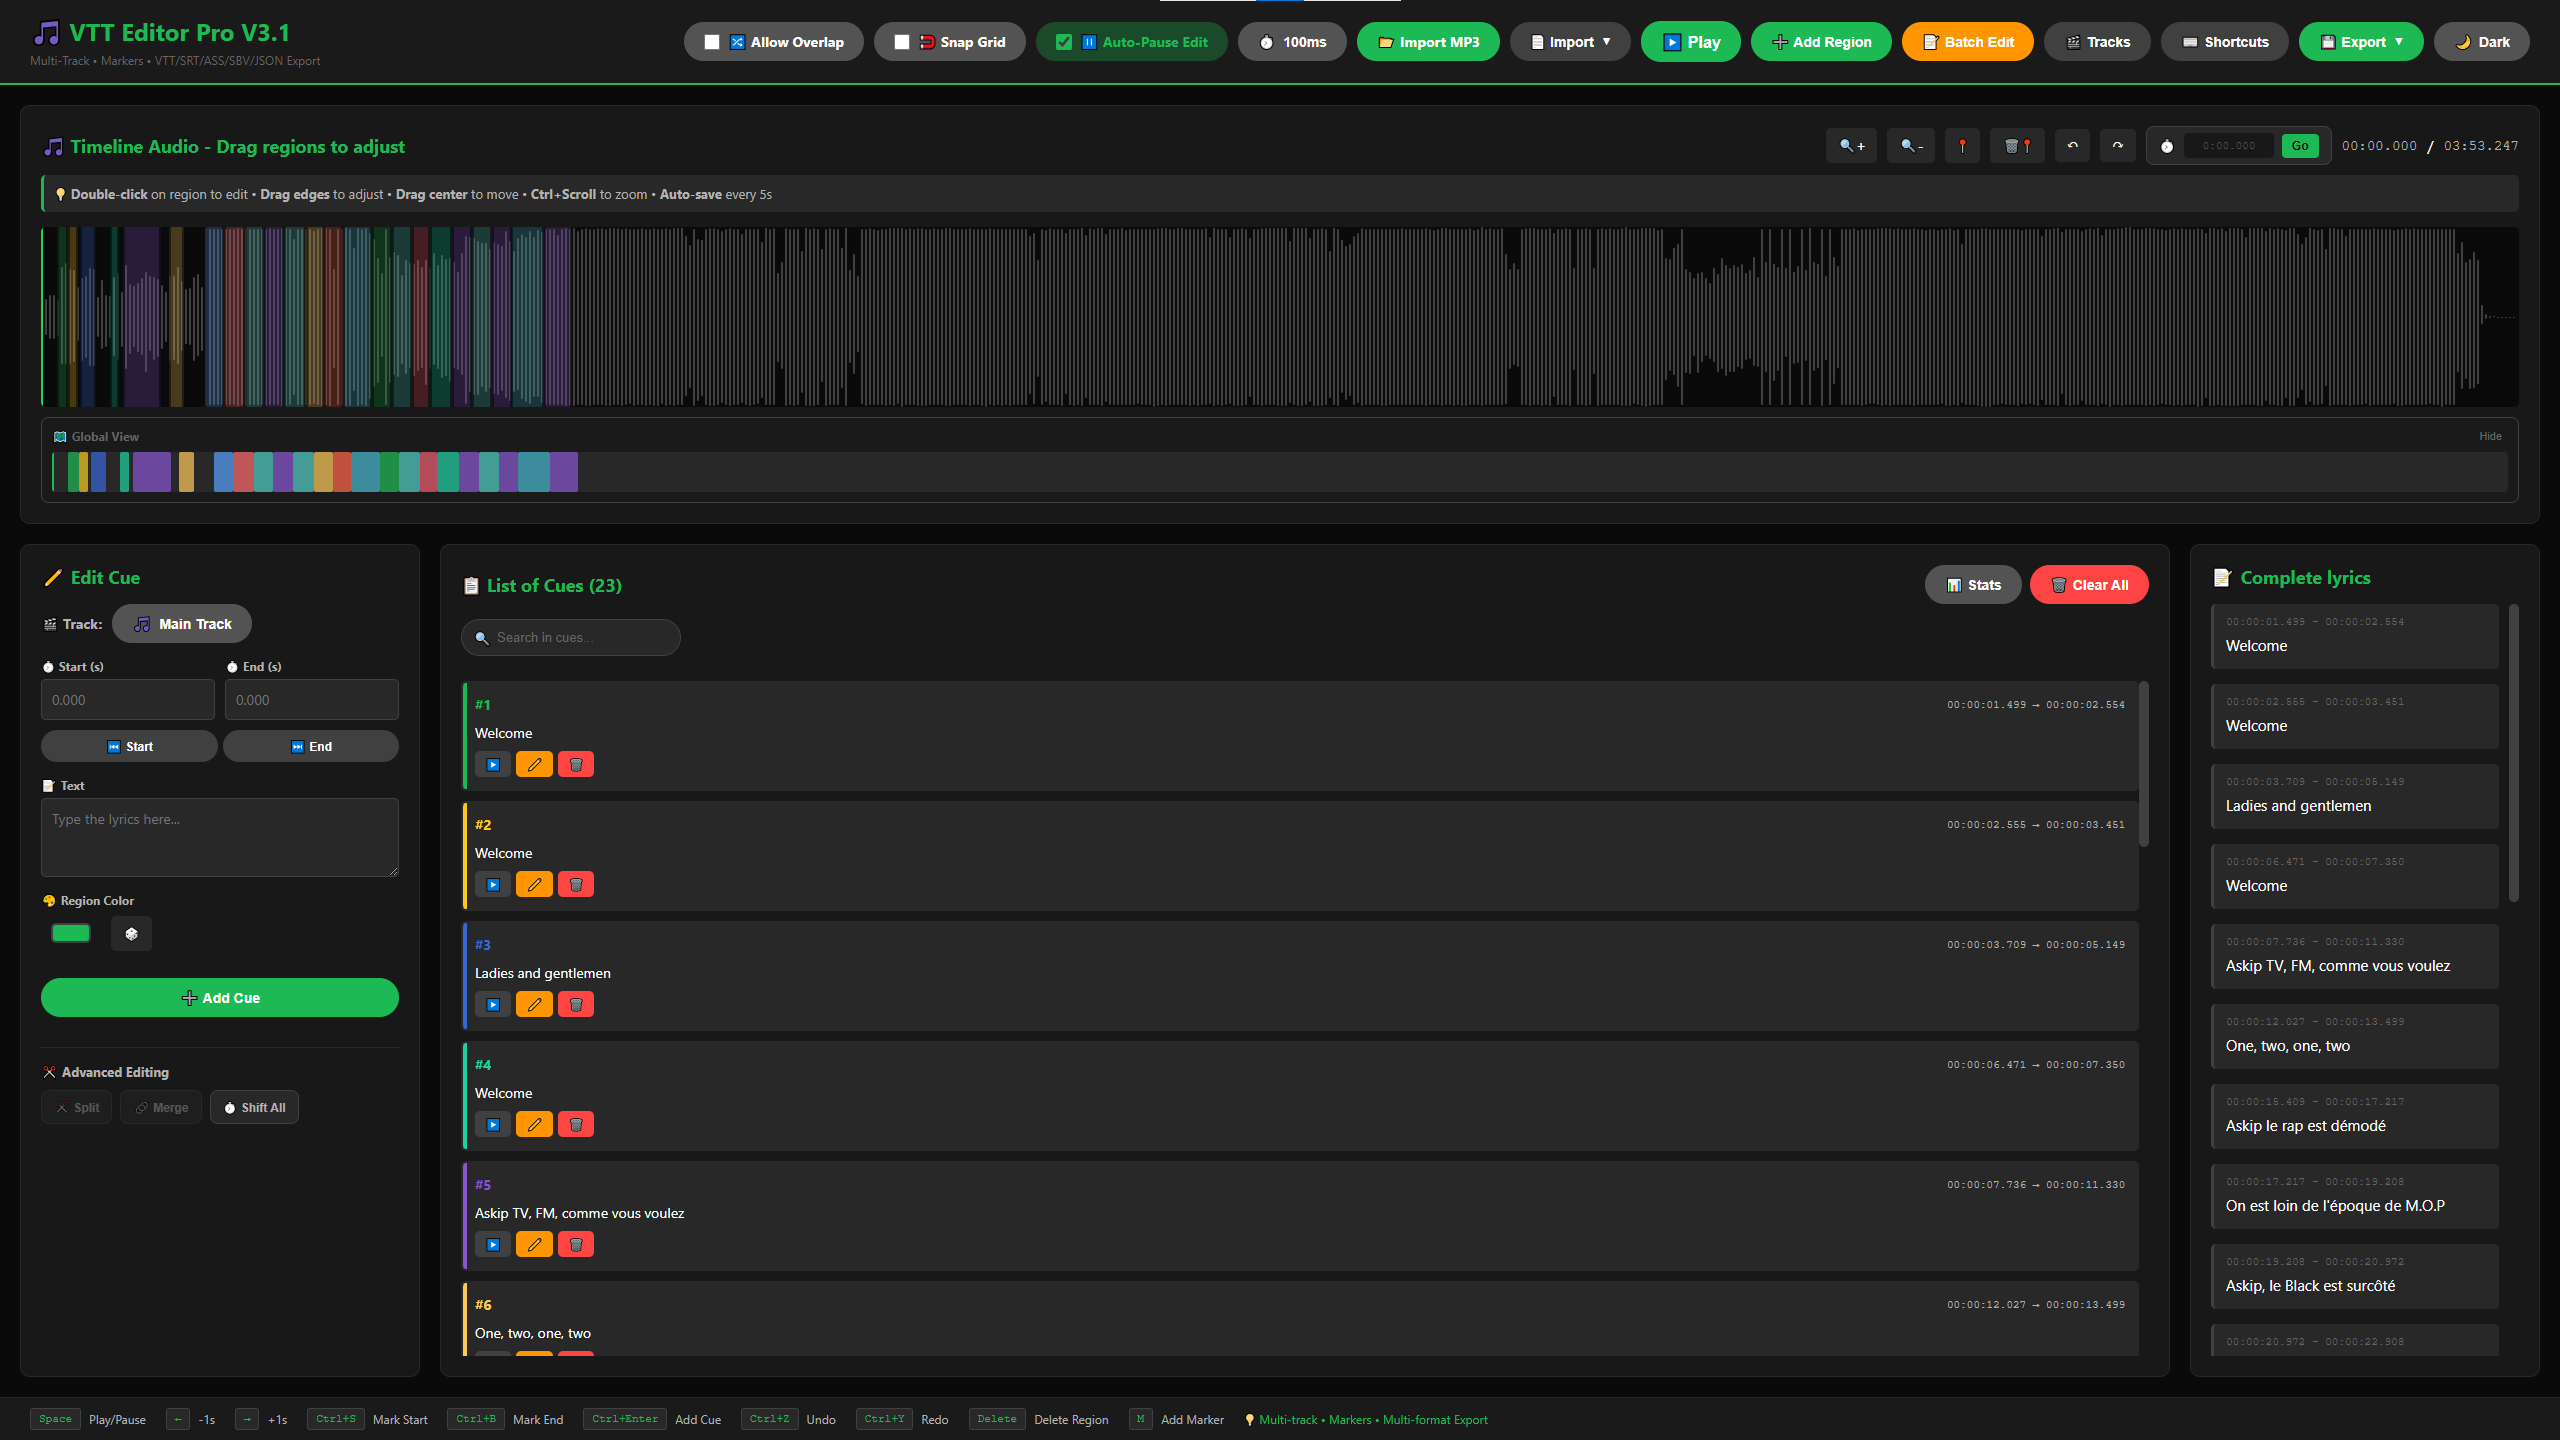The width and height of the screenshot is (2560, 1440).
Task: Play cue #5 Askip TV, FM
Action: [493, 1245]
